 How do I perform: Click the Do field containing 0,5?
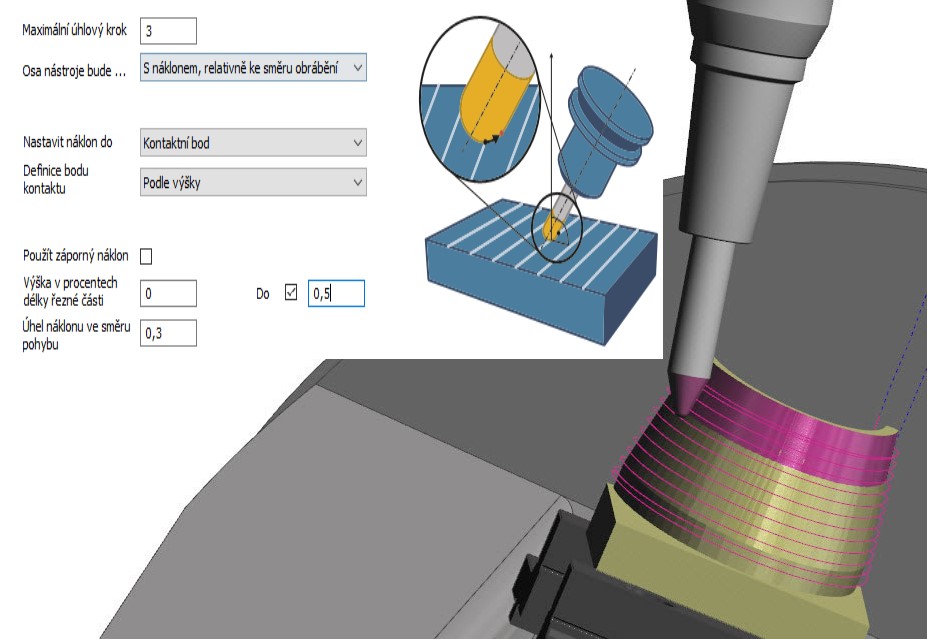335,293
